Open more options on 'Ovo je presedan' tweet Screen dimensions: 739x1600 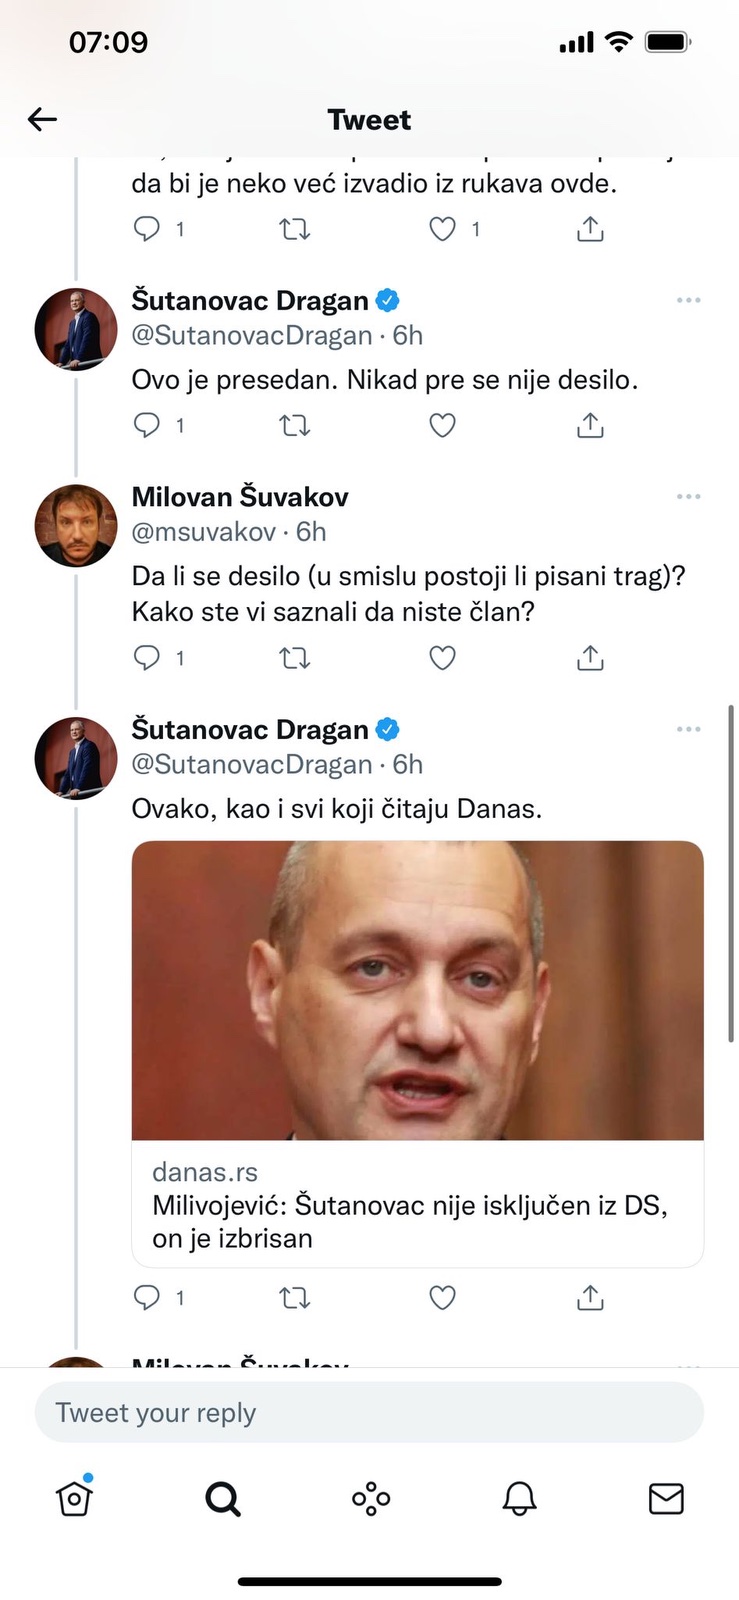pyautogui.click(x=688, y=300)
